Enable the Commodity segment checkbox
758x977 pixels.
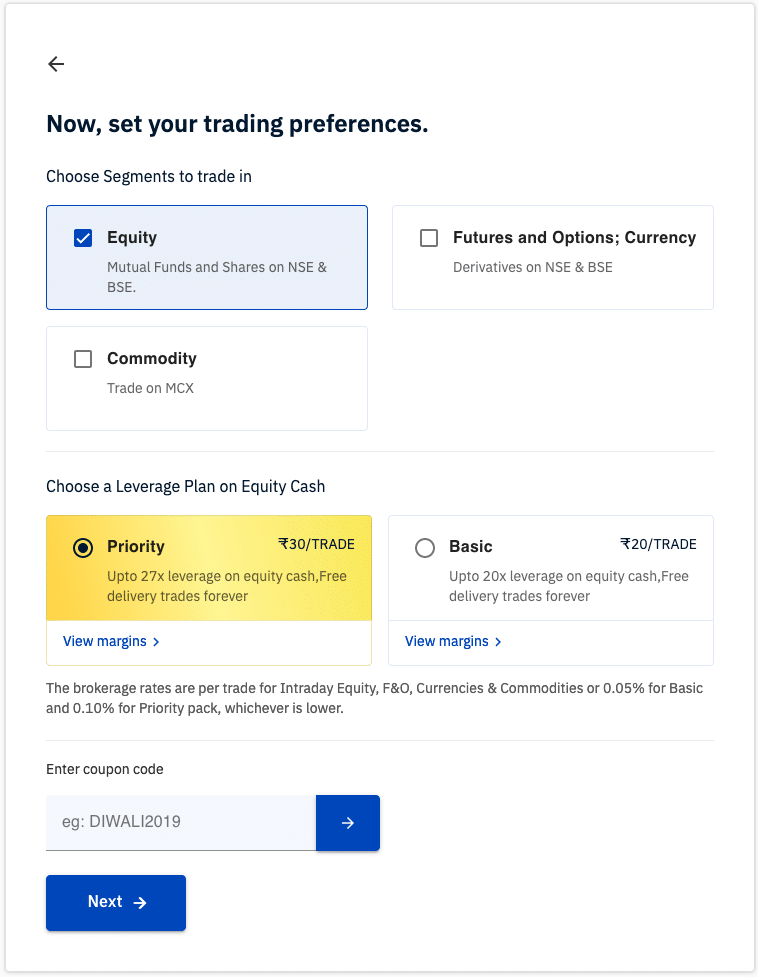point(83,359)
